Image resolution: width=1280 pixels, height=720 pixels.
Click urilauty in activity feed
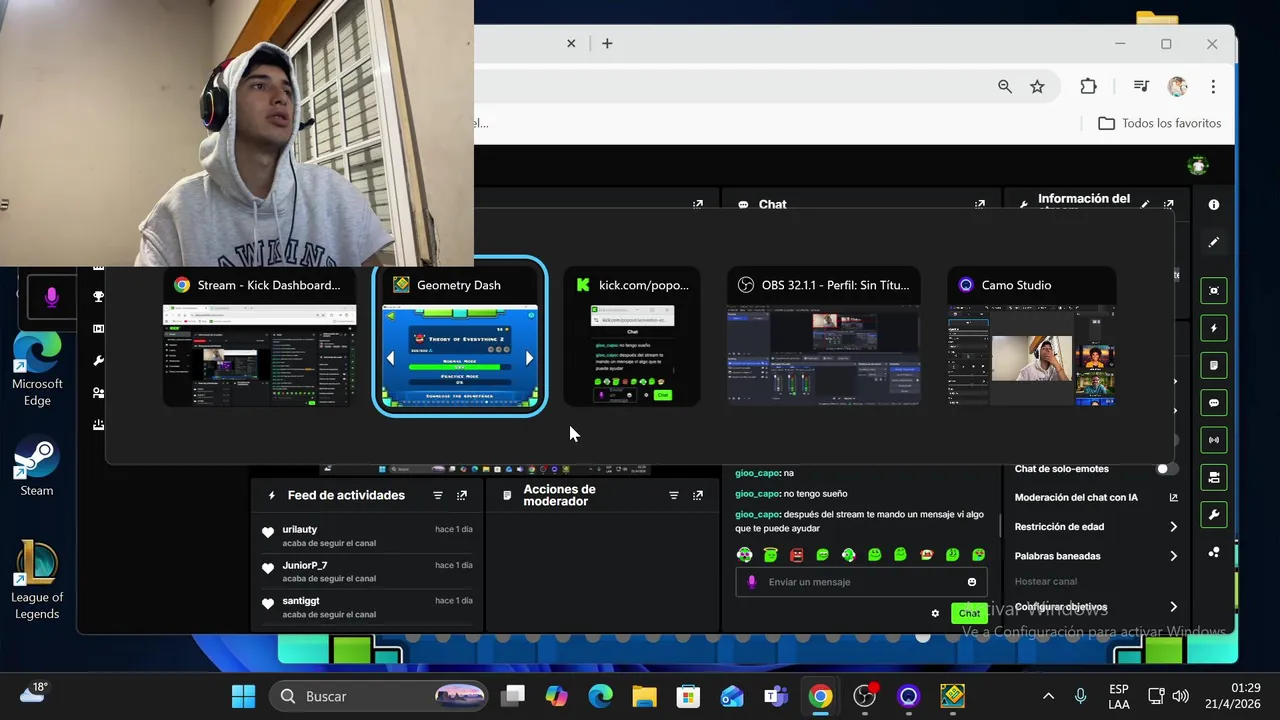click(x=300, y=529)
